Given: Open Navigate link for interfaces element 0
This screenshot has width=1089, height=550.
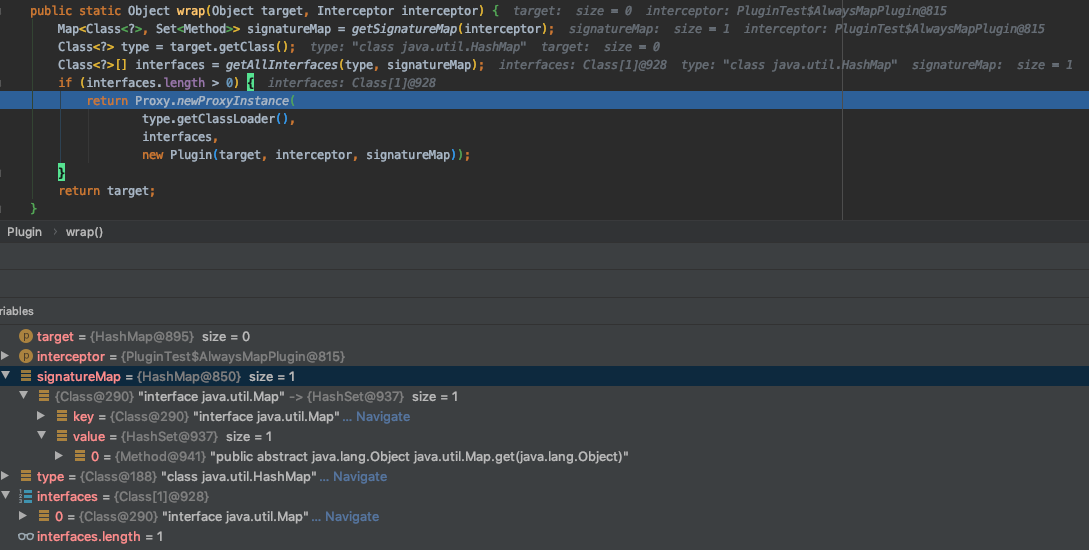Looking at the screenshot, I should click(x=351, y=517).
